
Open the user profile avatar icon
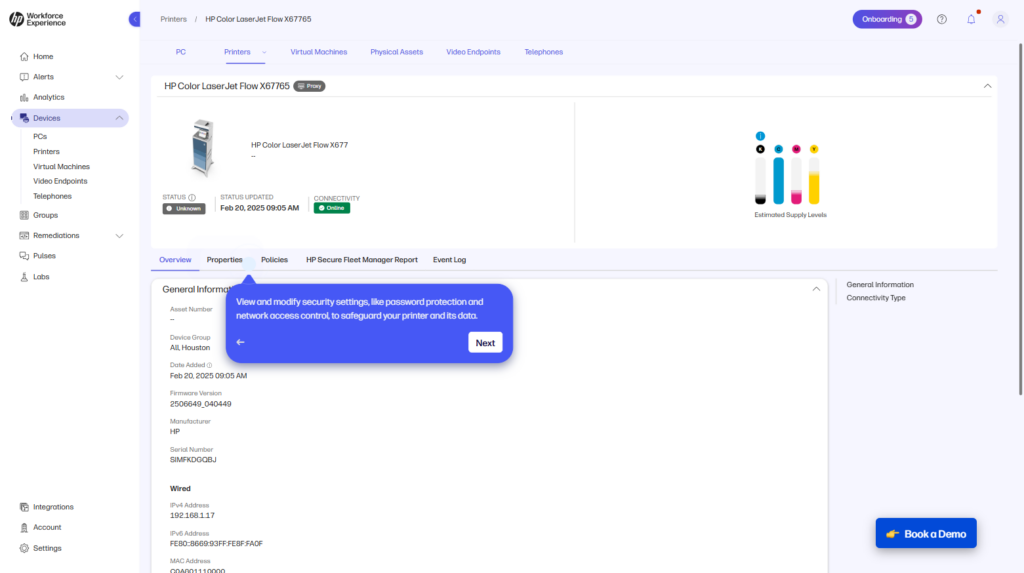(x=1000, y=19)
